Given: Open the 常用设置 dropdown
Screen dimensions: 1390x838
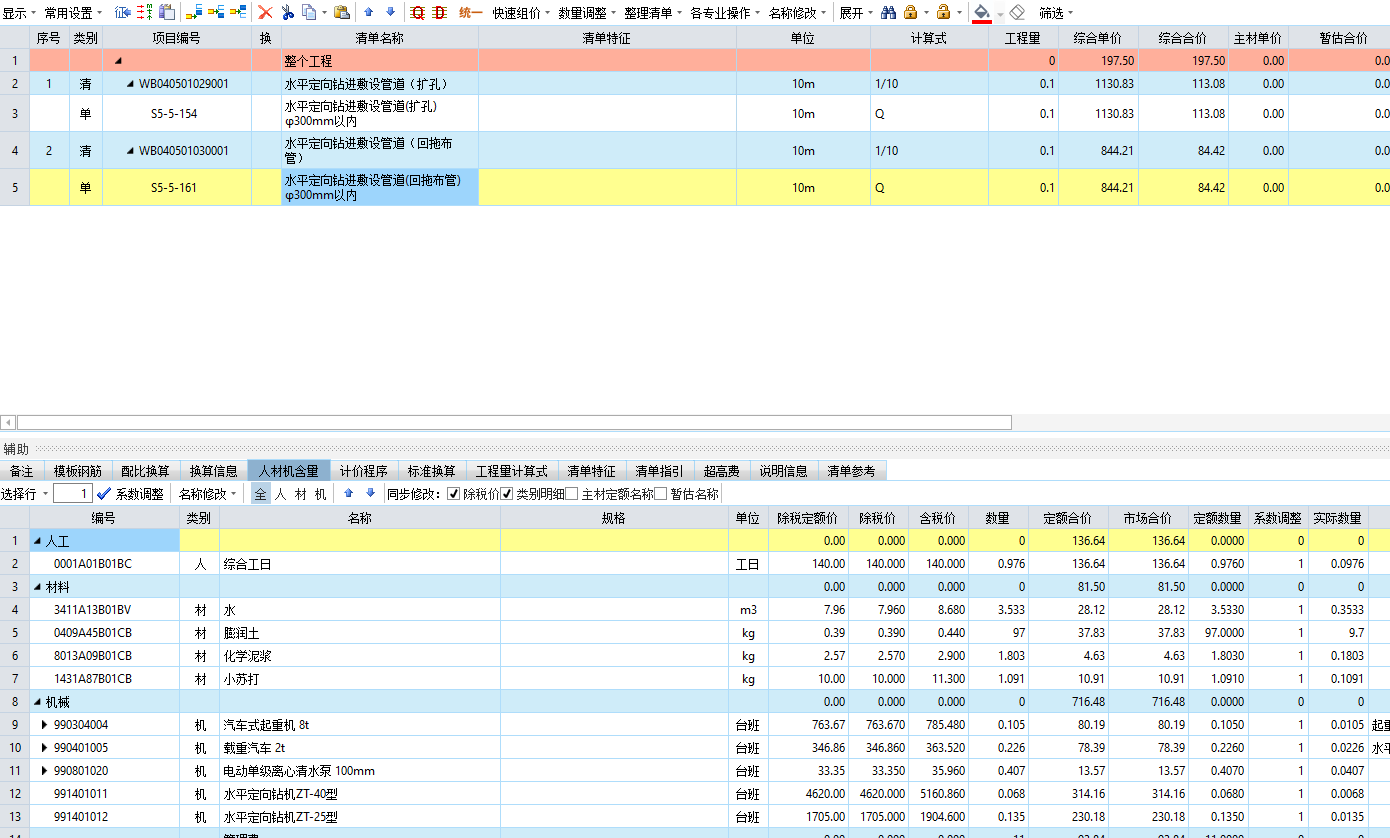Looking at the screenshot, I should [x=72, y=13].
